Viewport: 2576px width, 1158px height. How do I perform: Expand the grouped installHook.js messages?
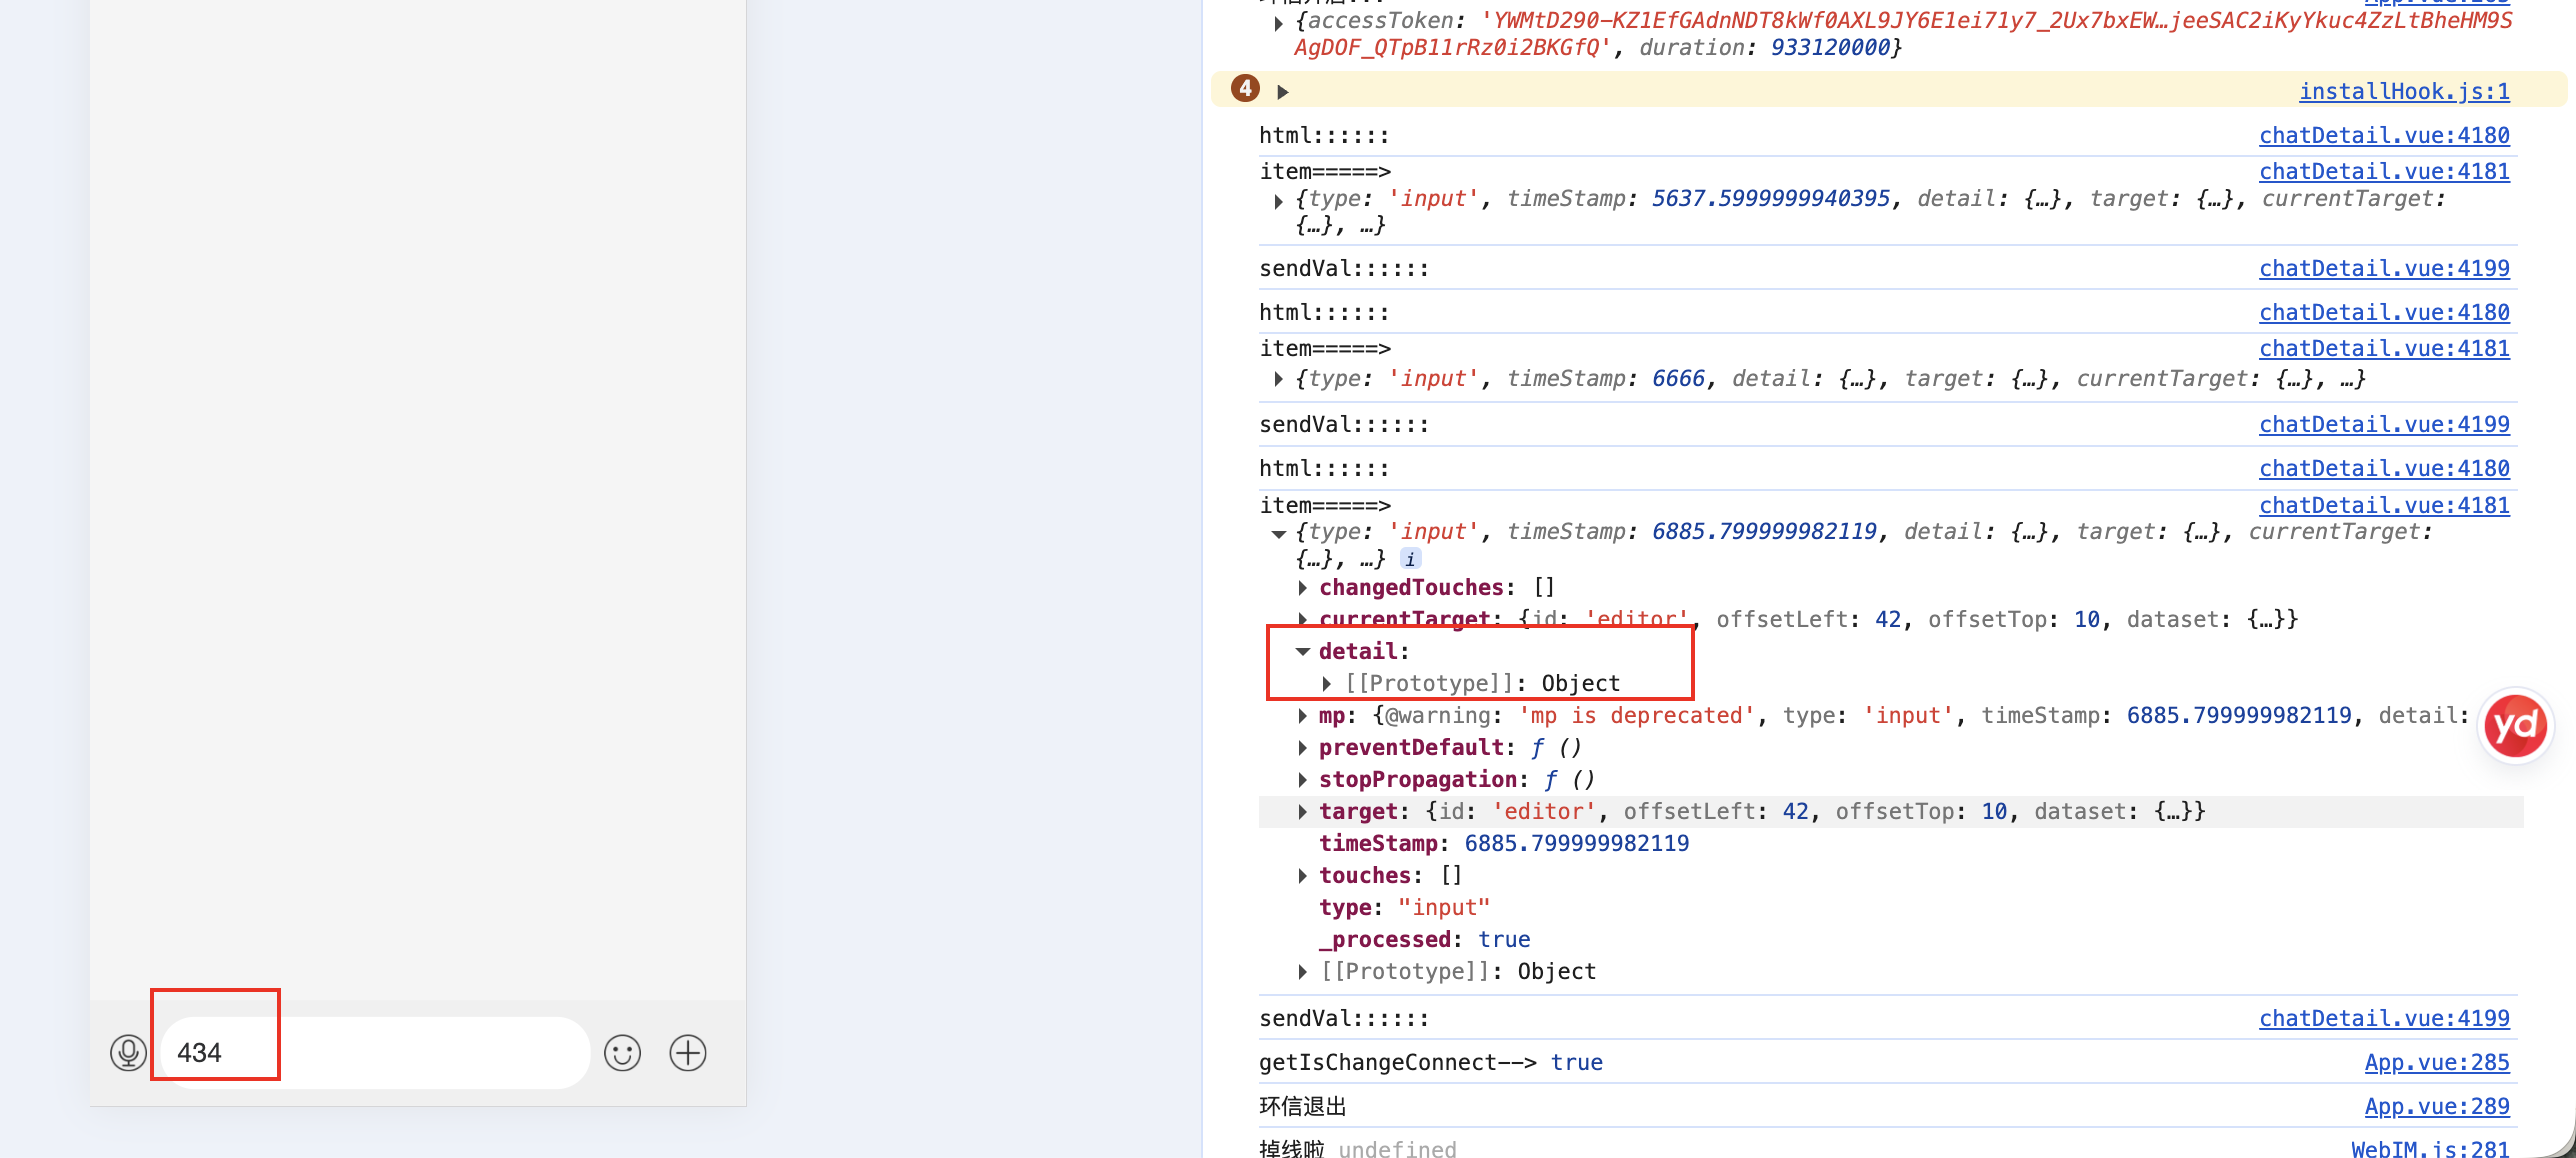pyautogui.click(x=1283, y=92)
